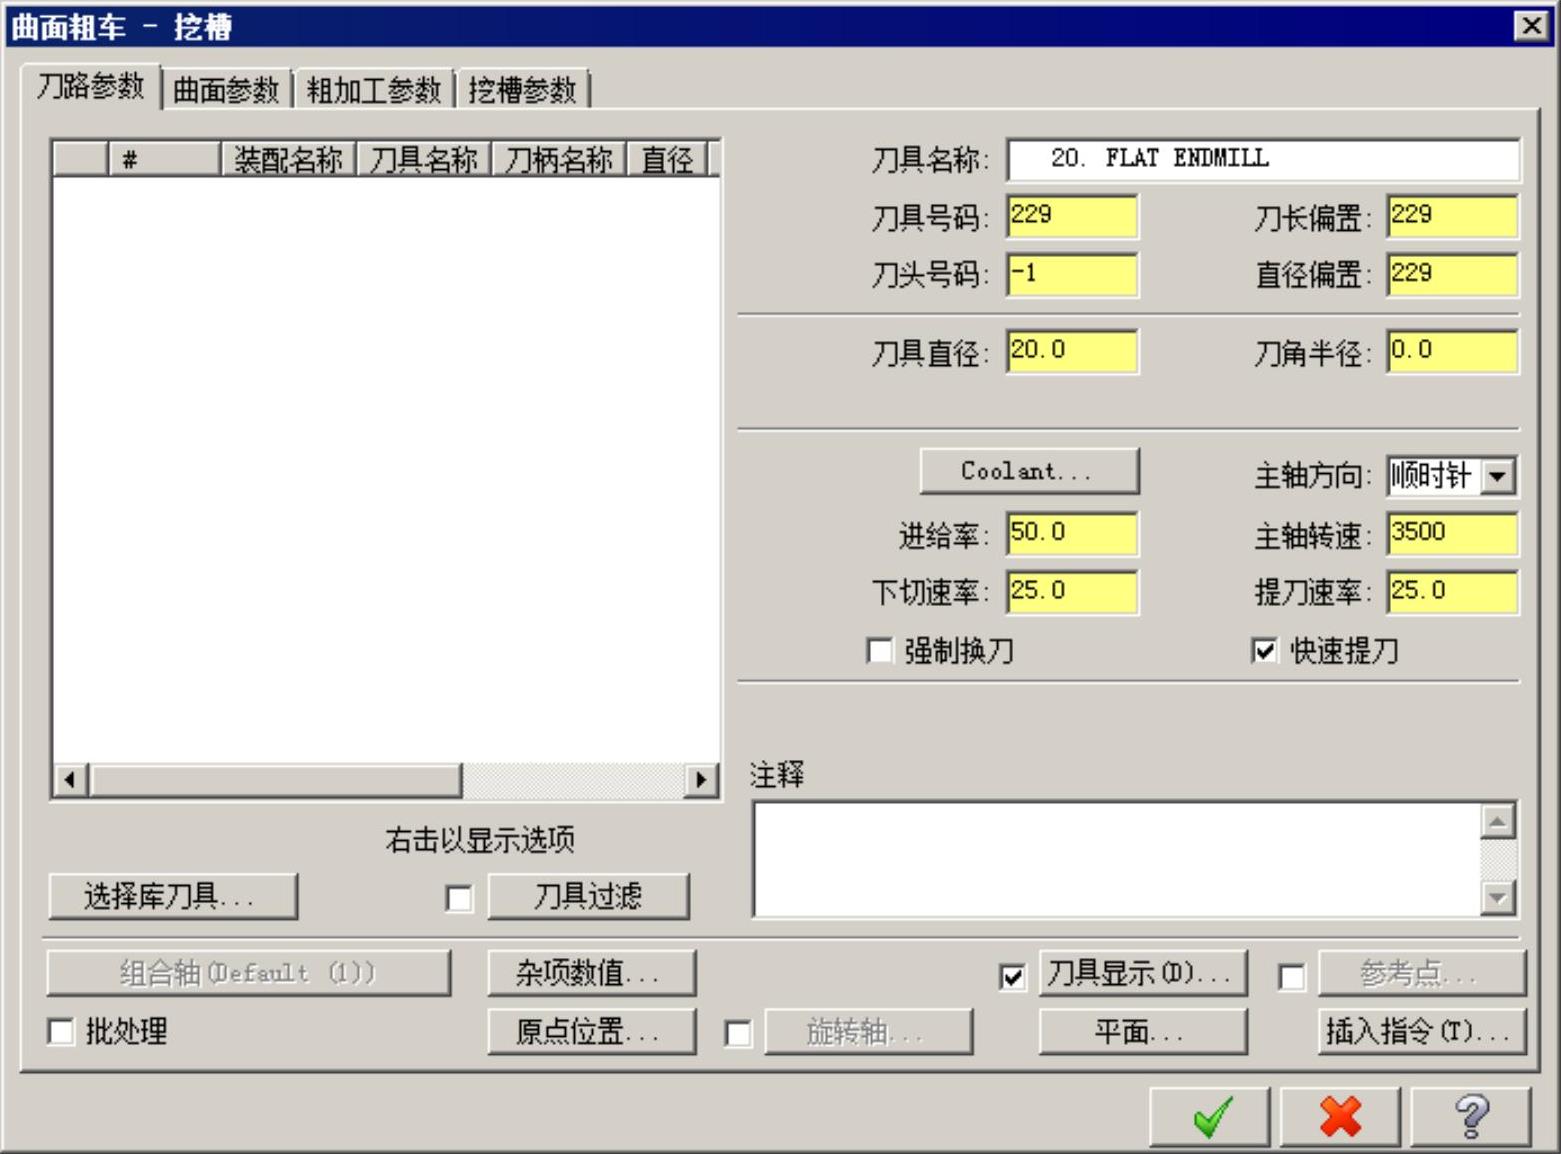This screenshot has height=1154, width=1561.
Task: Click tool list left scroll arrow
Action: click(x=70, y=779)
